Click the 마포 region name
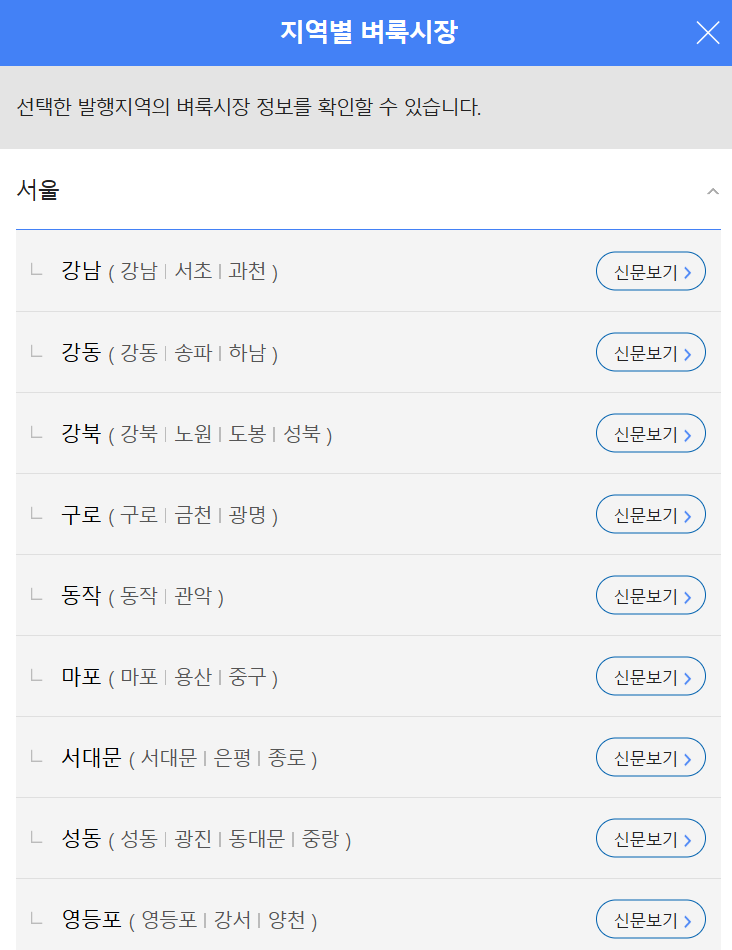Image resolution: width=732 pixels, height=950 pixels. click(81, 676)
